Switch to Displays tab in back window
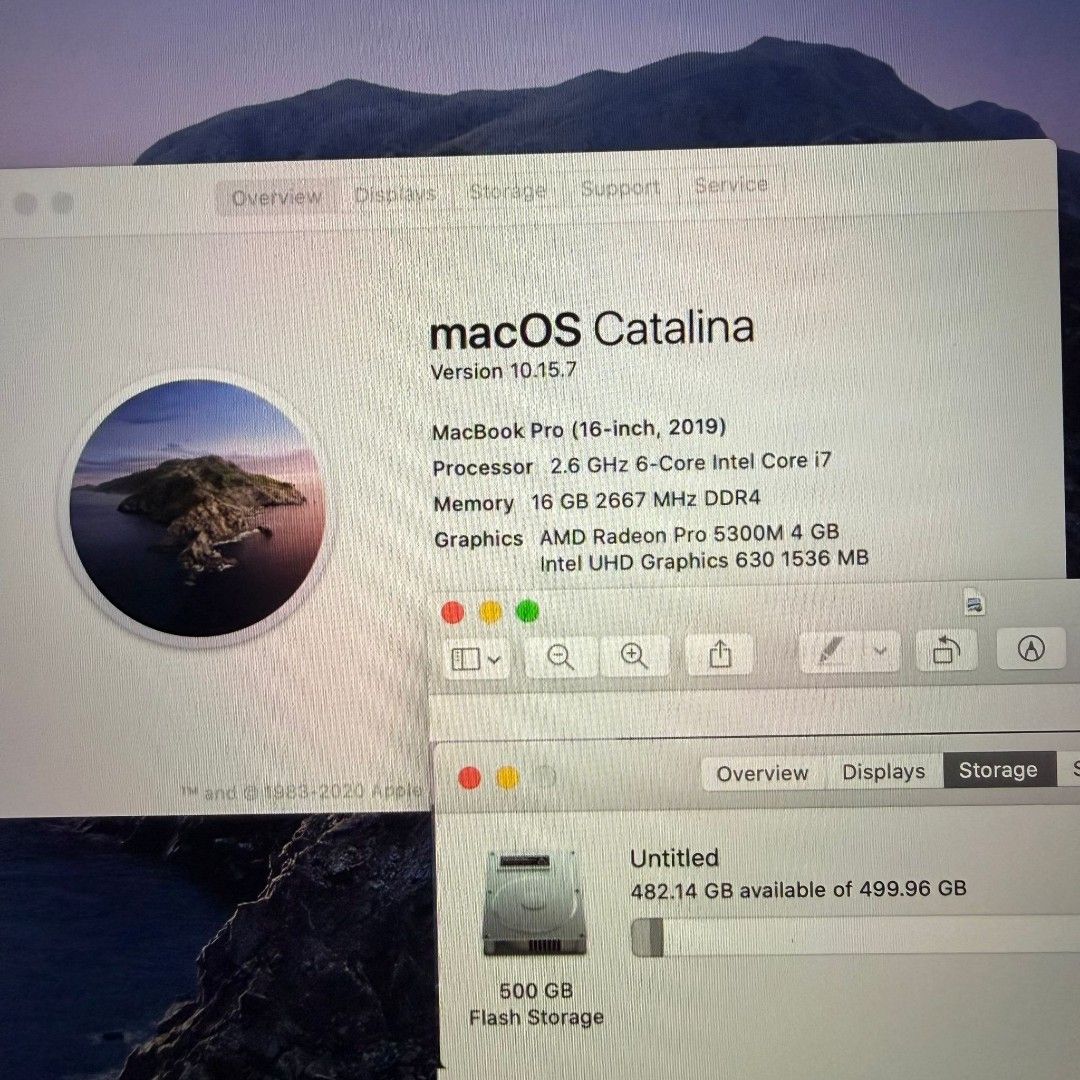The image size is (1080, 1080). pyautogui.click(x=395, y=194)
